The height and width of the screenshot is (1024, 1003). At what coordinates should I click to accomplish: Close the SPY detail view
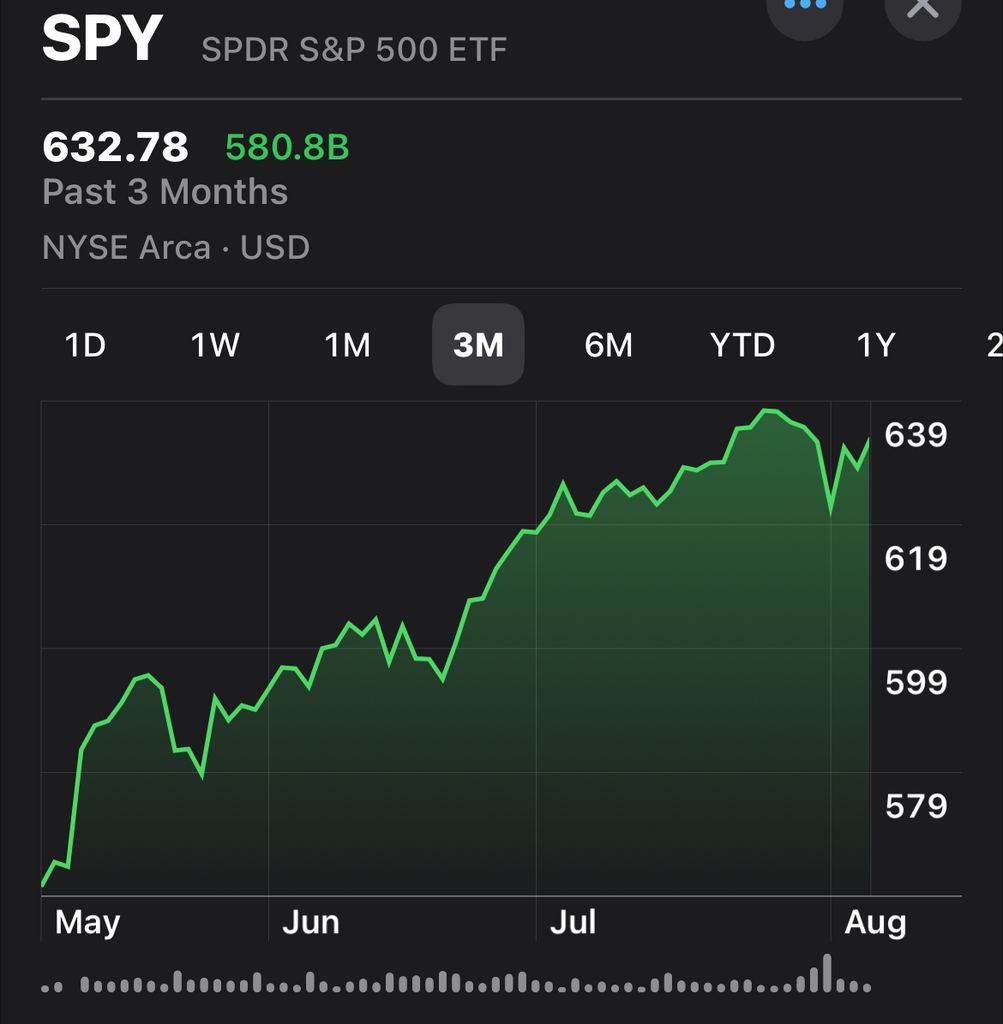[x=922, y=8]
